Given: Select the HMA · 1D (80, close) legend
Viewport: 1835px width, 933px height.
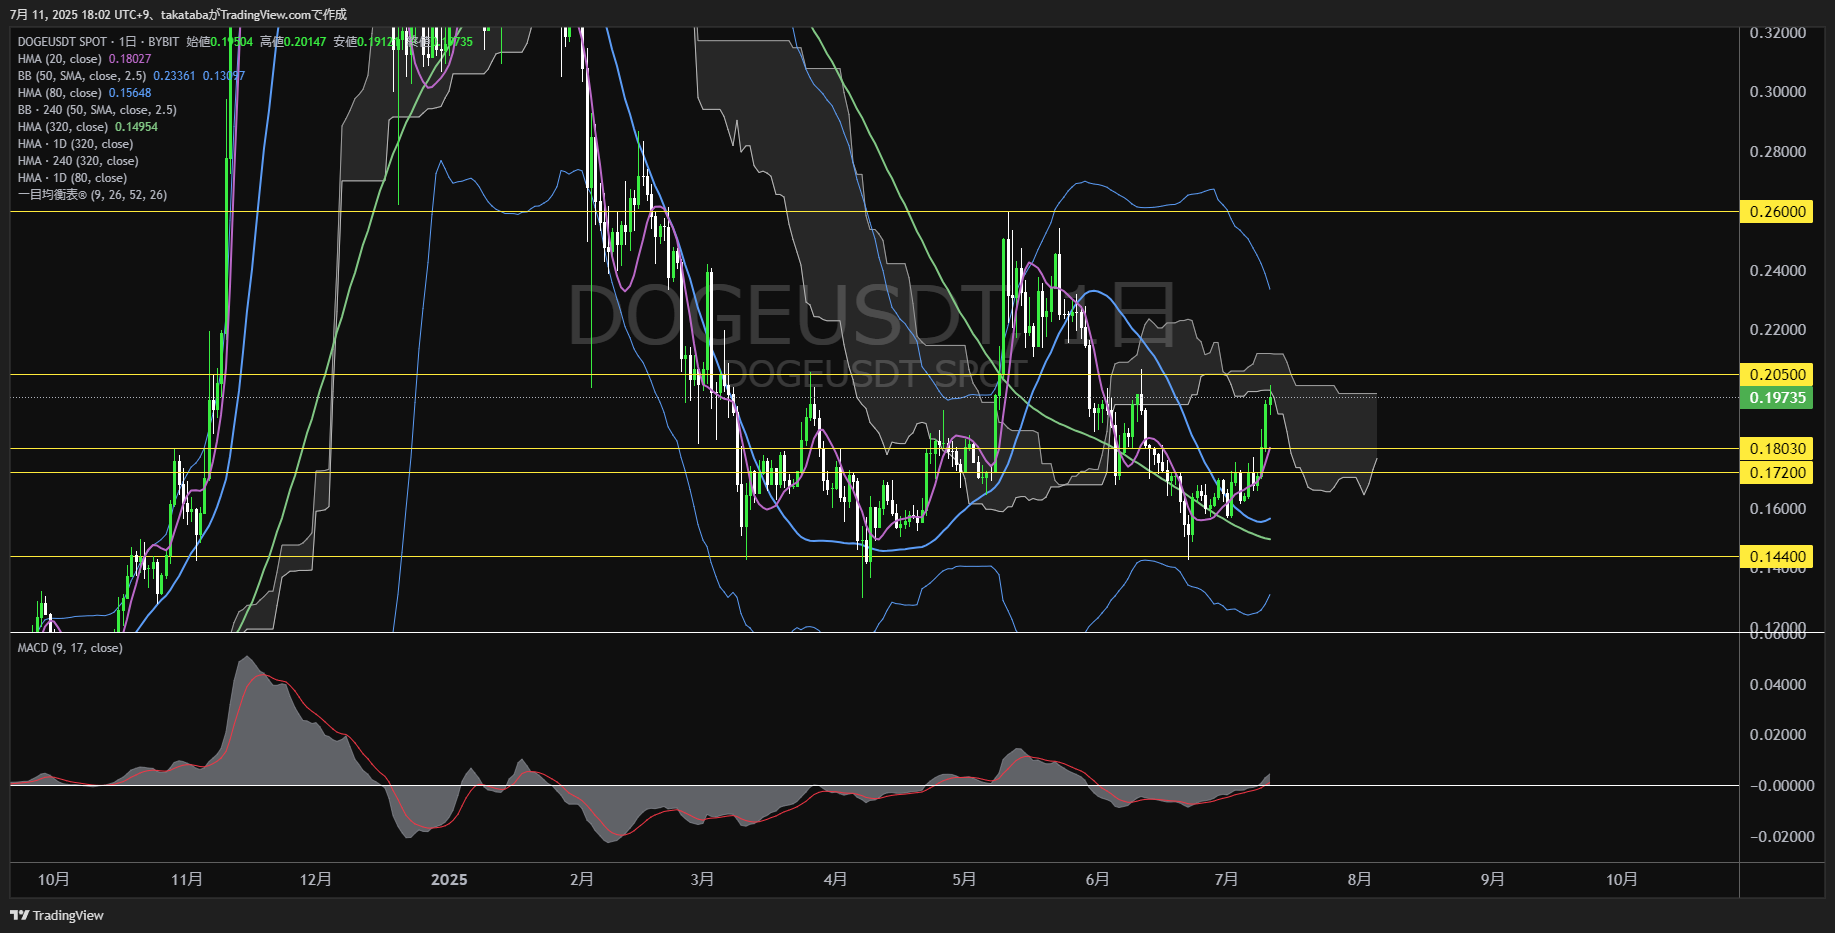Looking at the screenshot, I should 72,178.
